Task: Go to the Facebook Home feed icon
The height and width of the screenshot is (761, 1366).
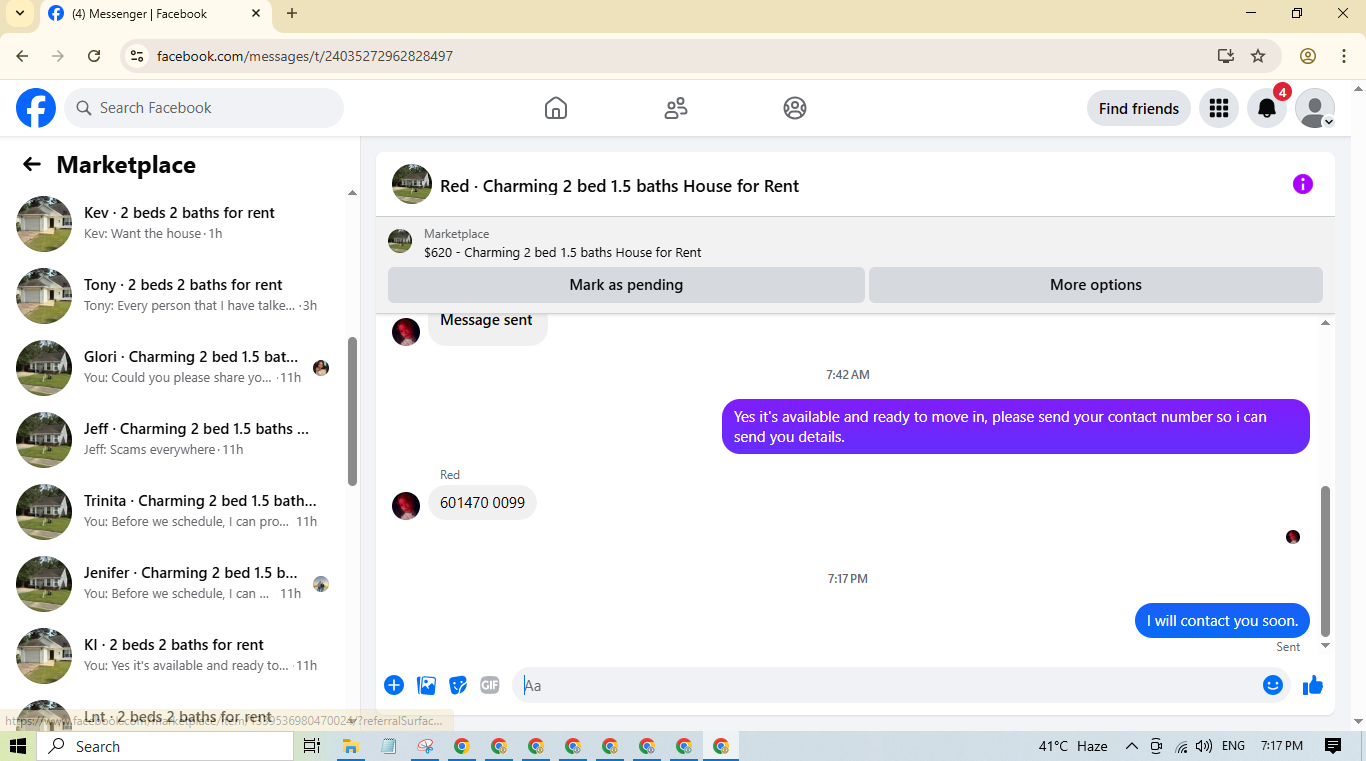Action: [x=556, y=108]
